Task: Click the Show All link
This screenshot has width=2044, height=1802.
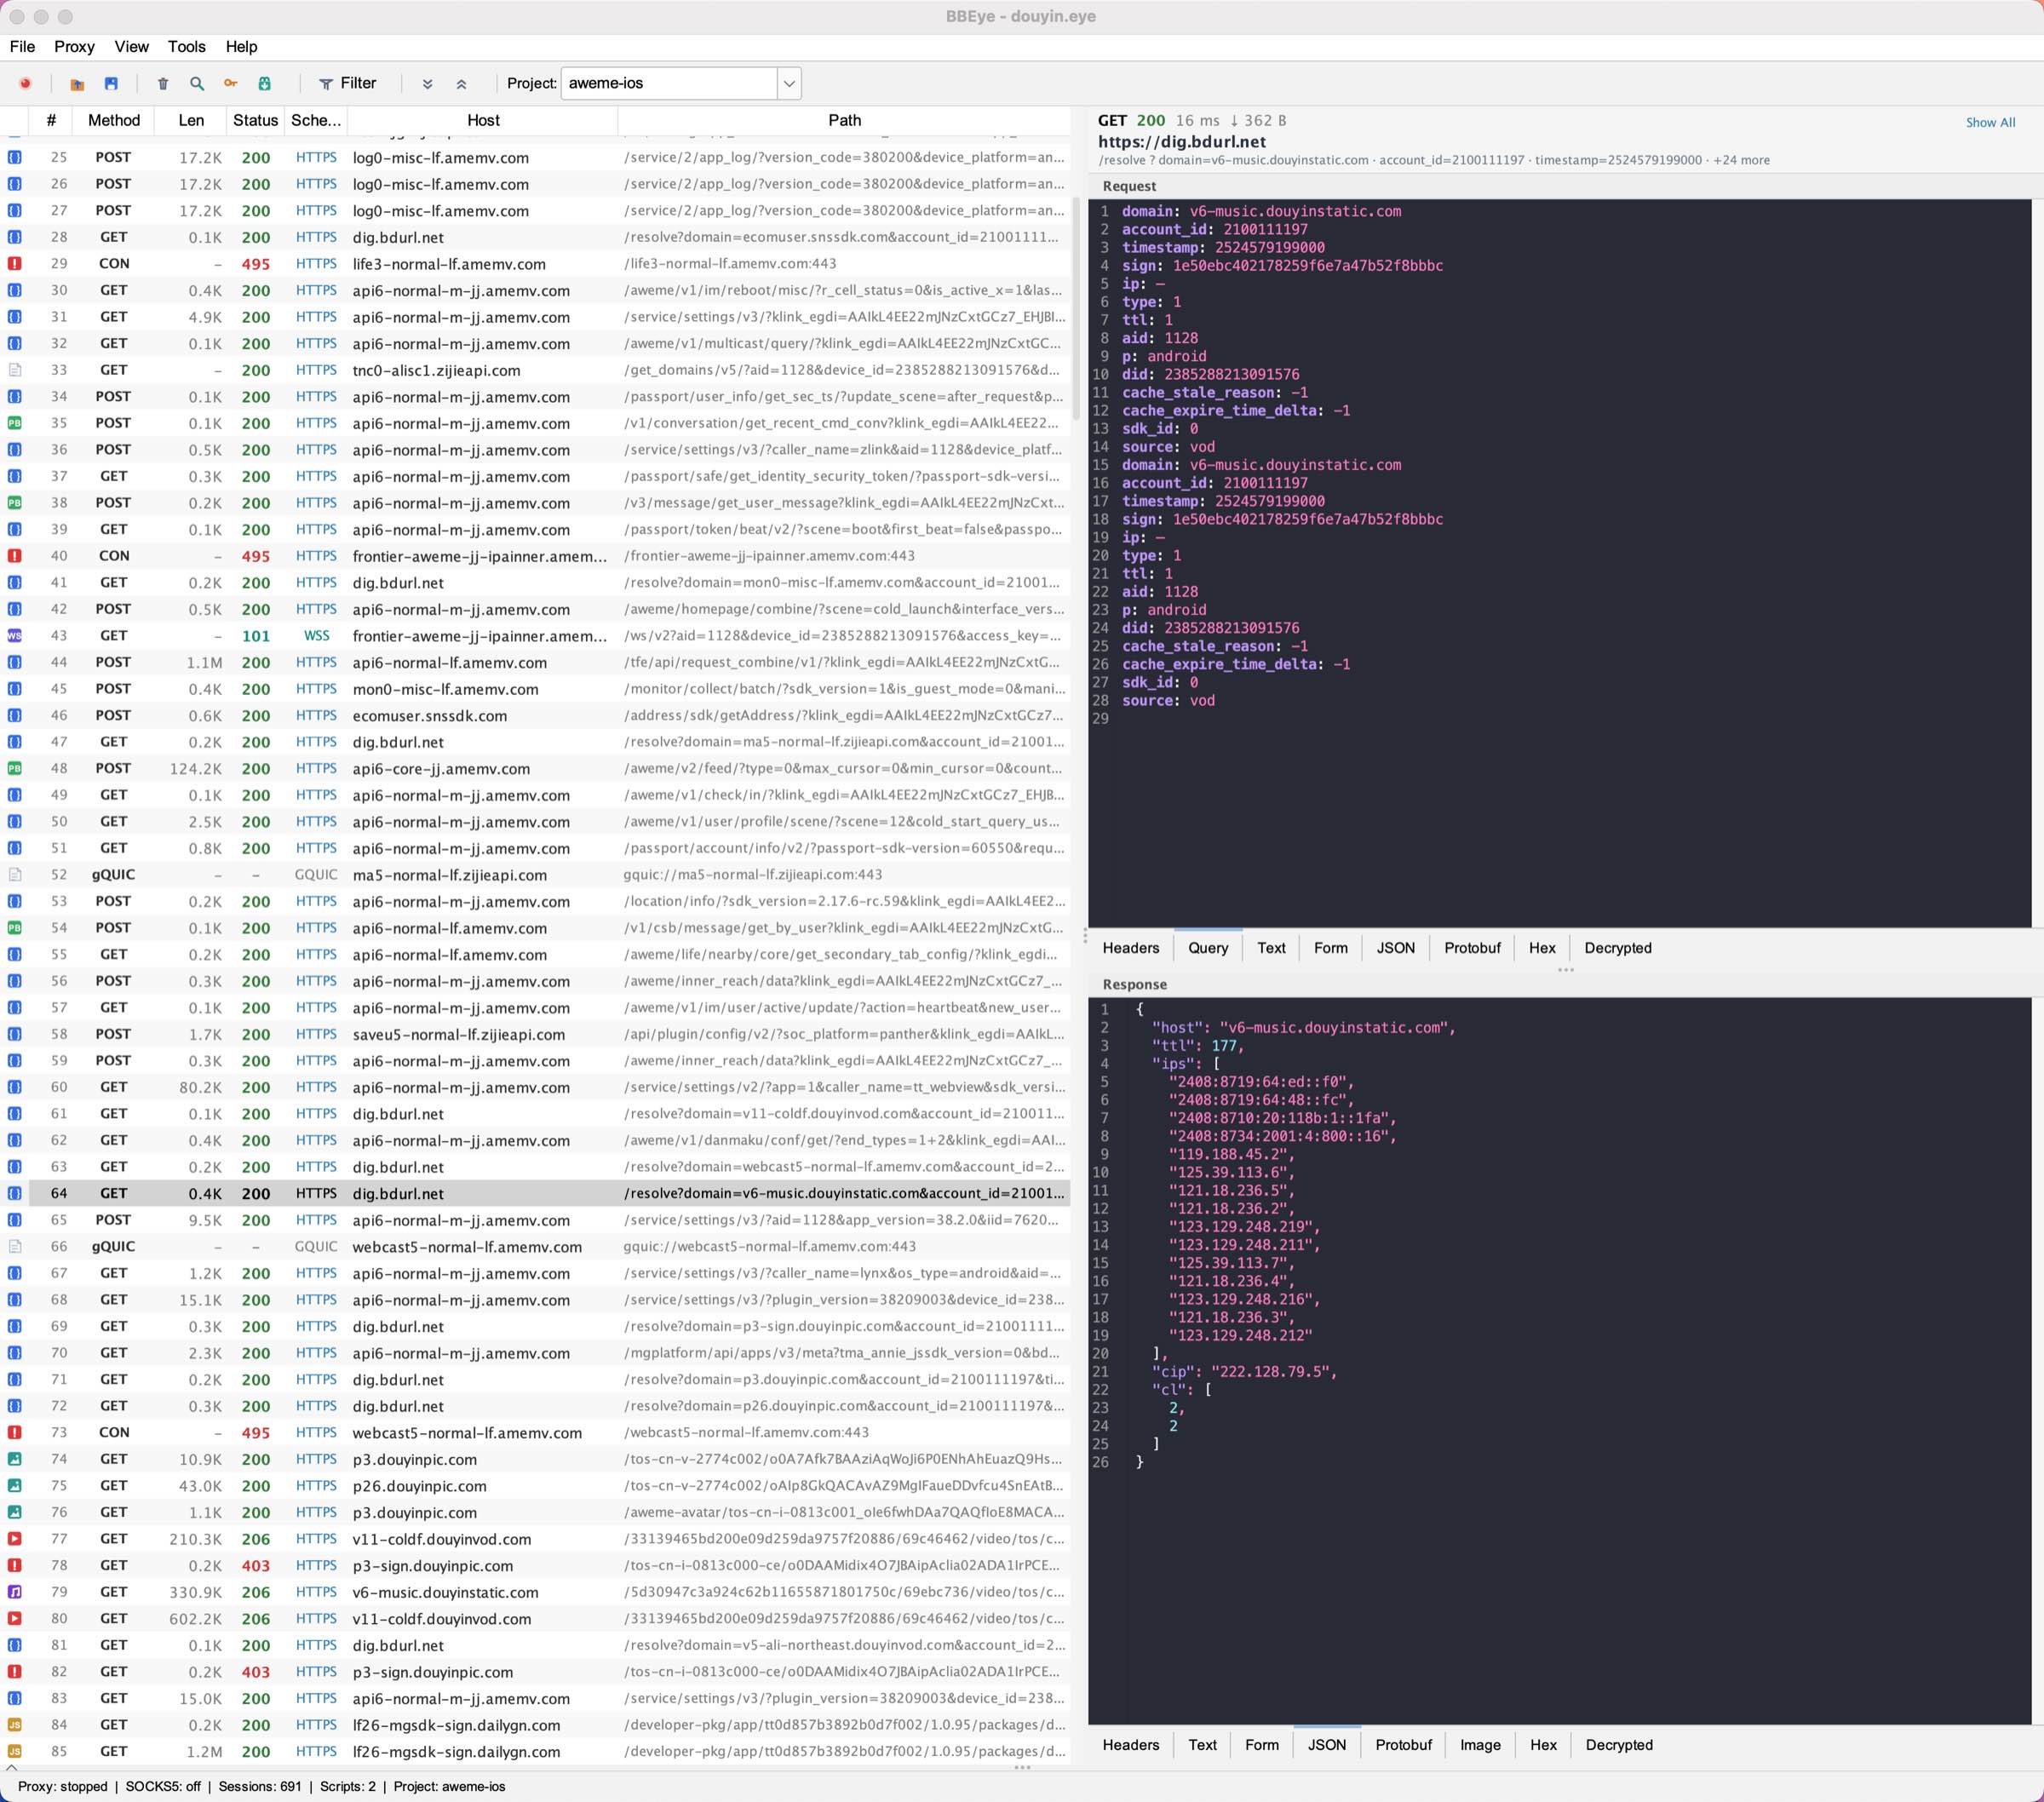Action: click(1990, 123)
